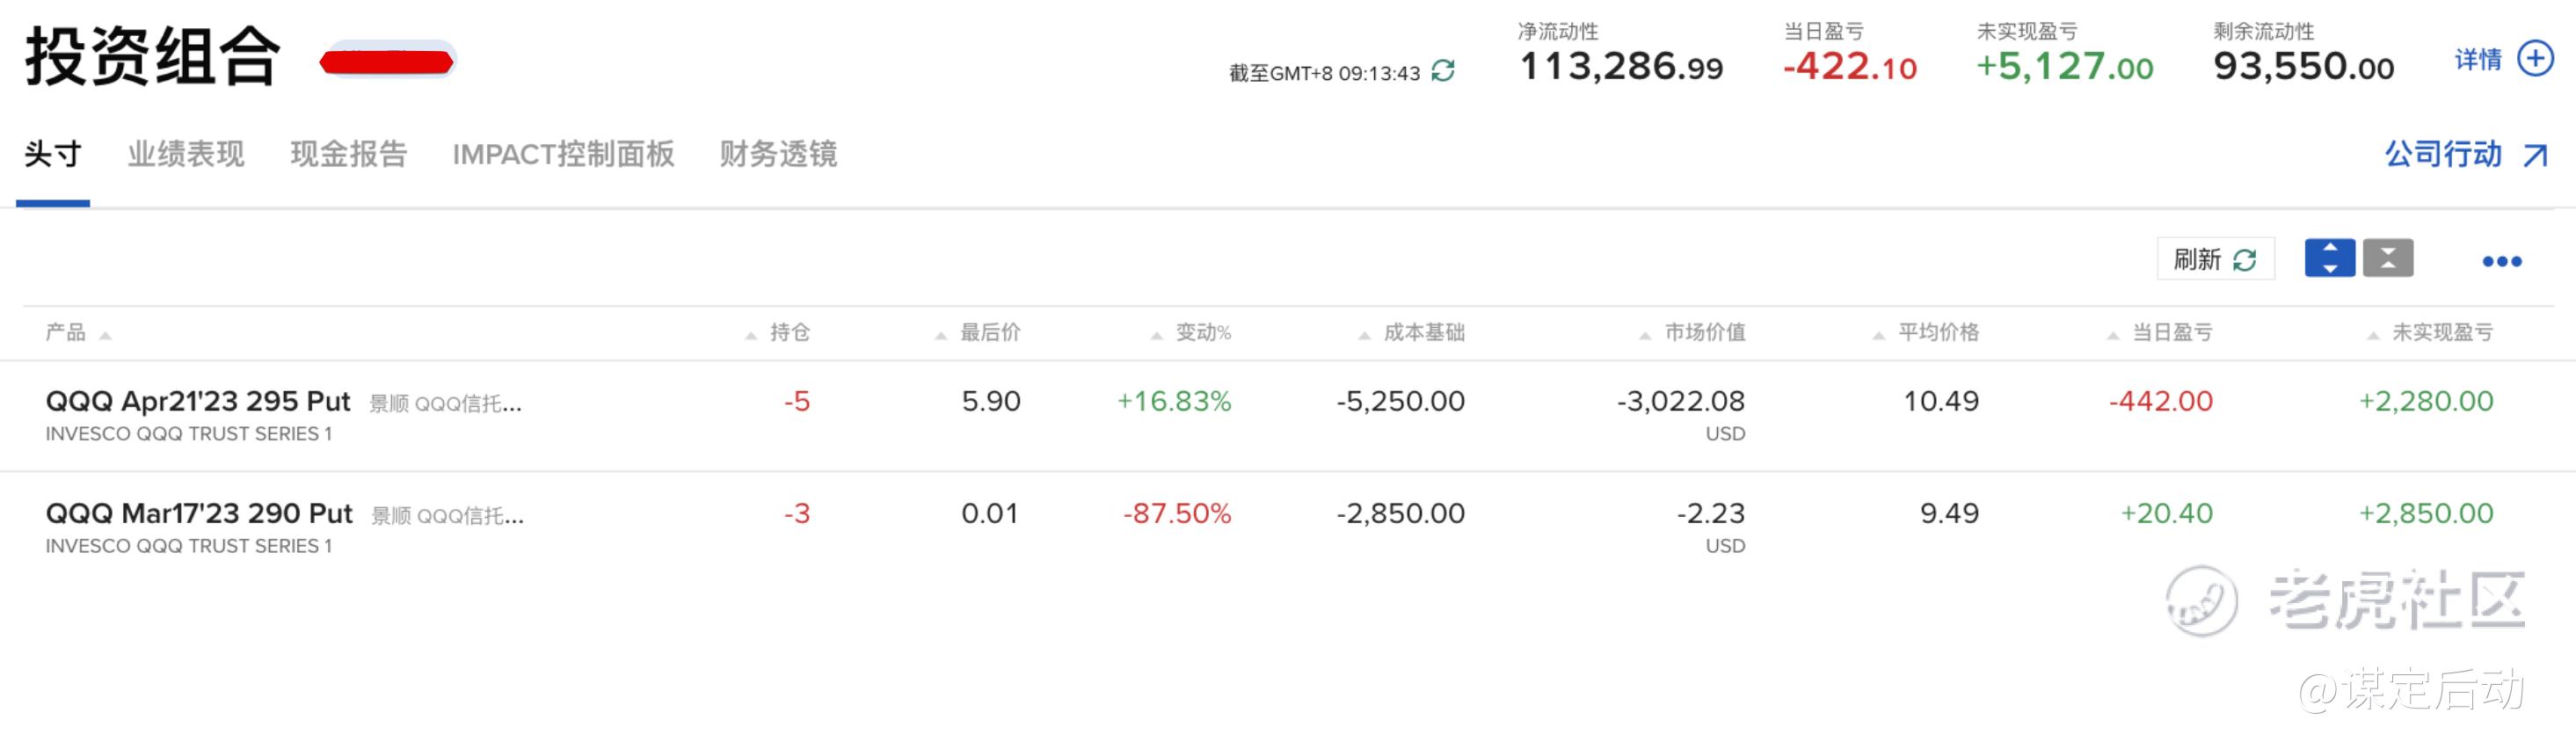Open the three-dot more options menu
2576x749 pixels.
pyautogui.click(x=2501, y=261)
